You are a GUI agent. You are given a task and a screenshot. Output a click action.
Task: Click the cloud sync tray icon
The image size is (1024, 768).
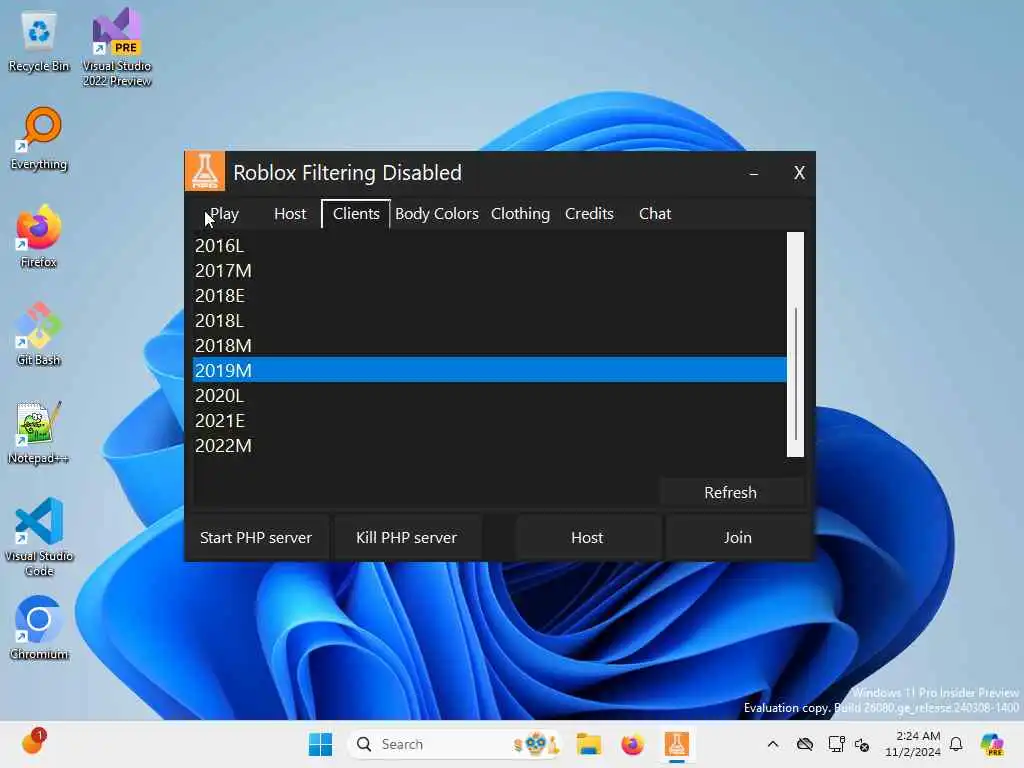pyautogui.click(x=805, y=744)
